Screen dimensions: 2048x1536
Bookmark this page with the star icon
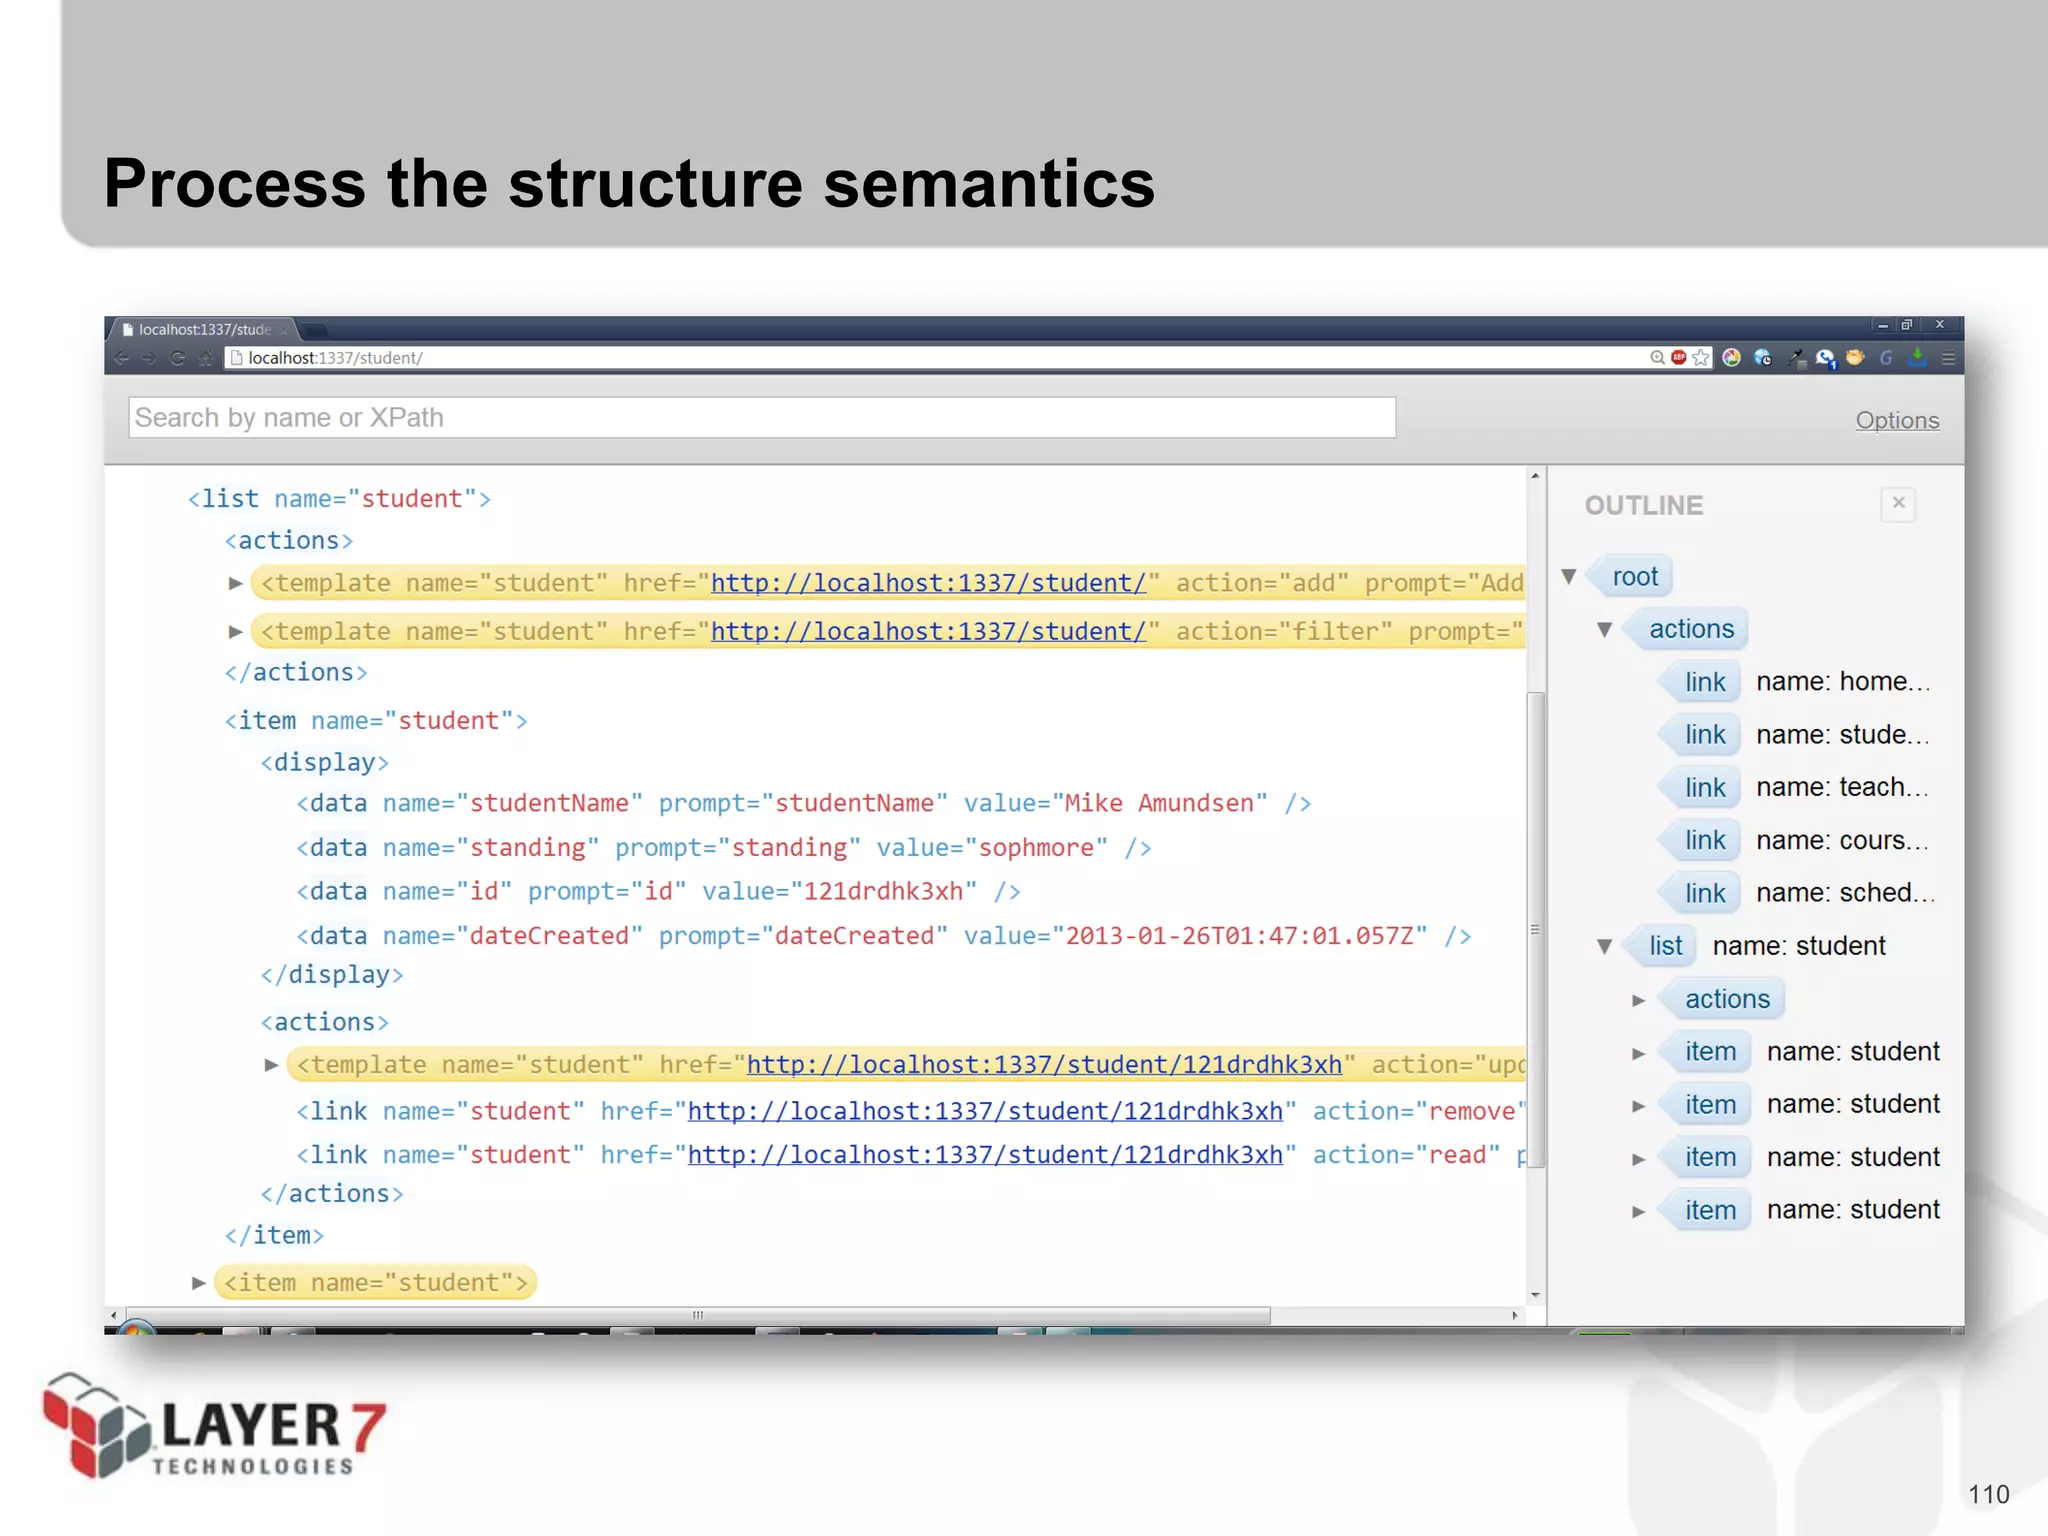coord(1701,358)
